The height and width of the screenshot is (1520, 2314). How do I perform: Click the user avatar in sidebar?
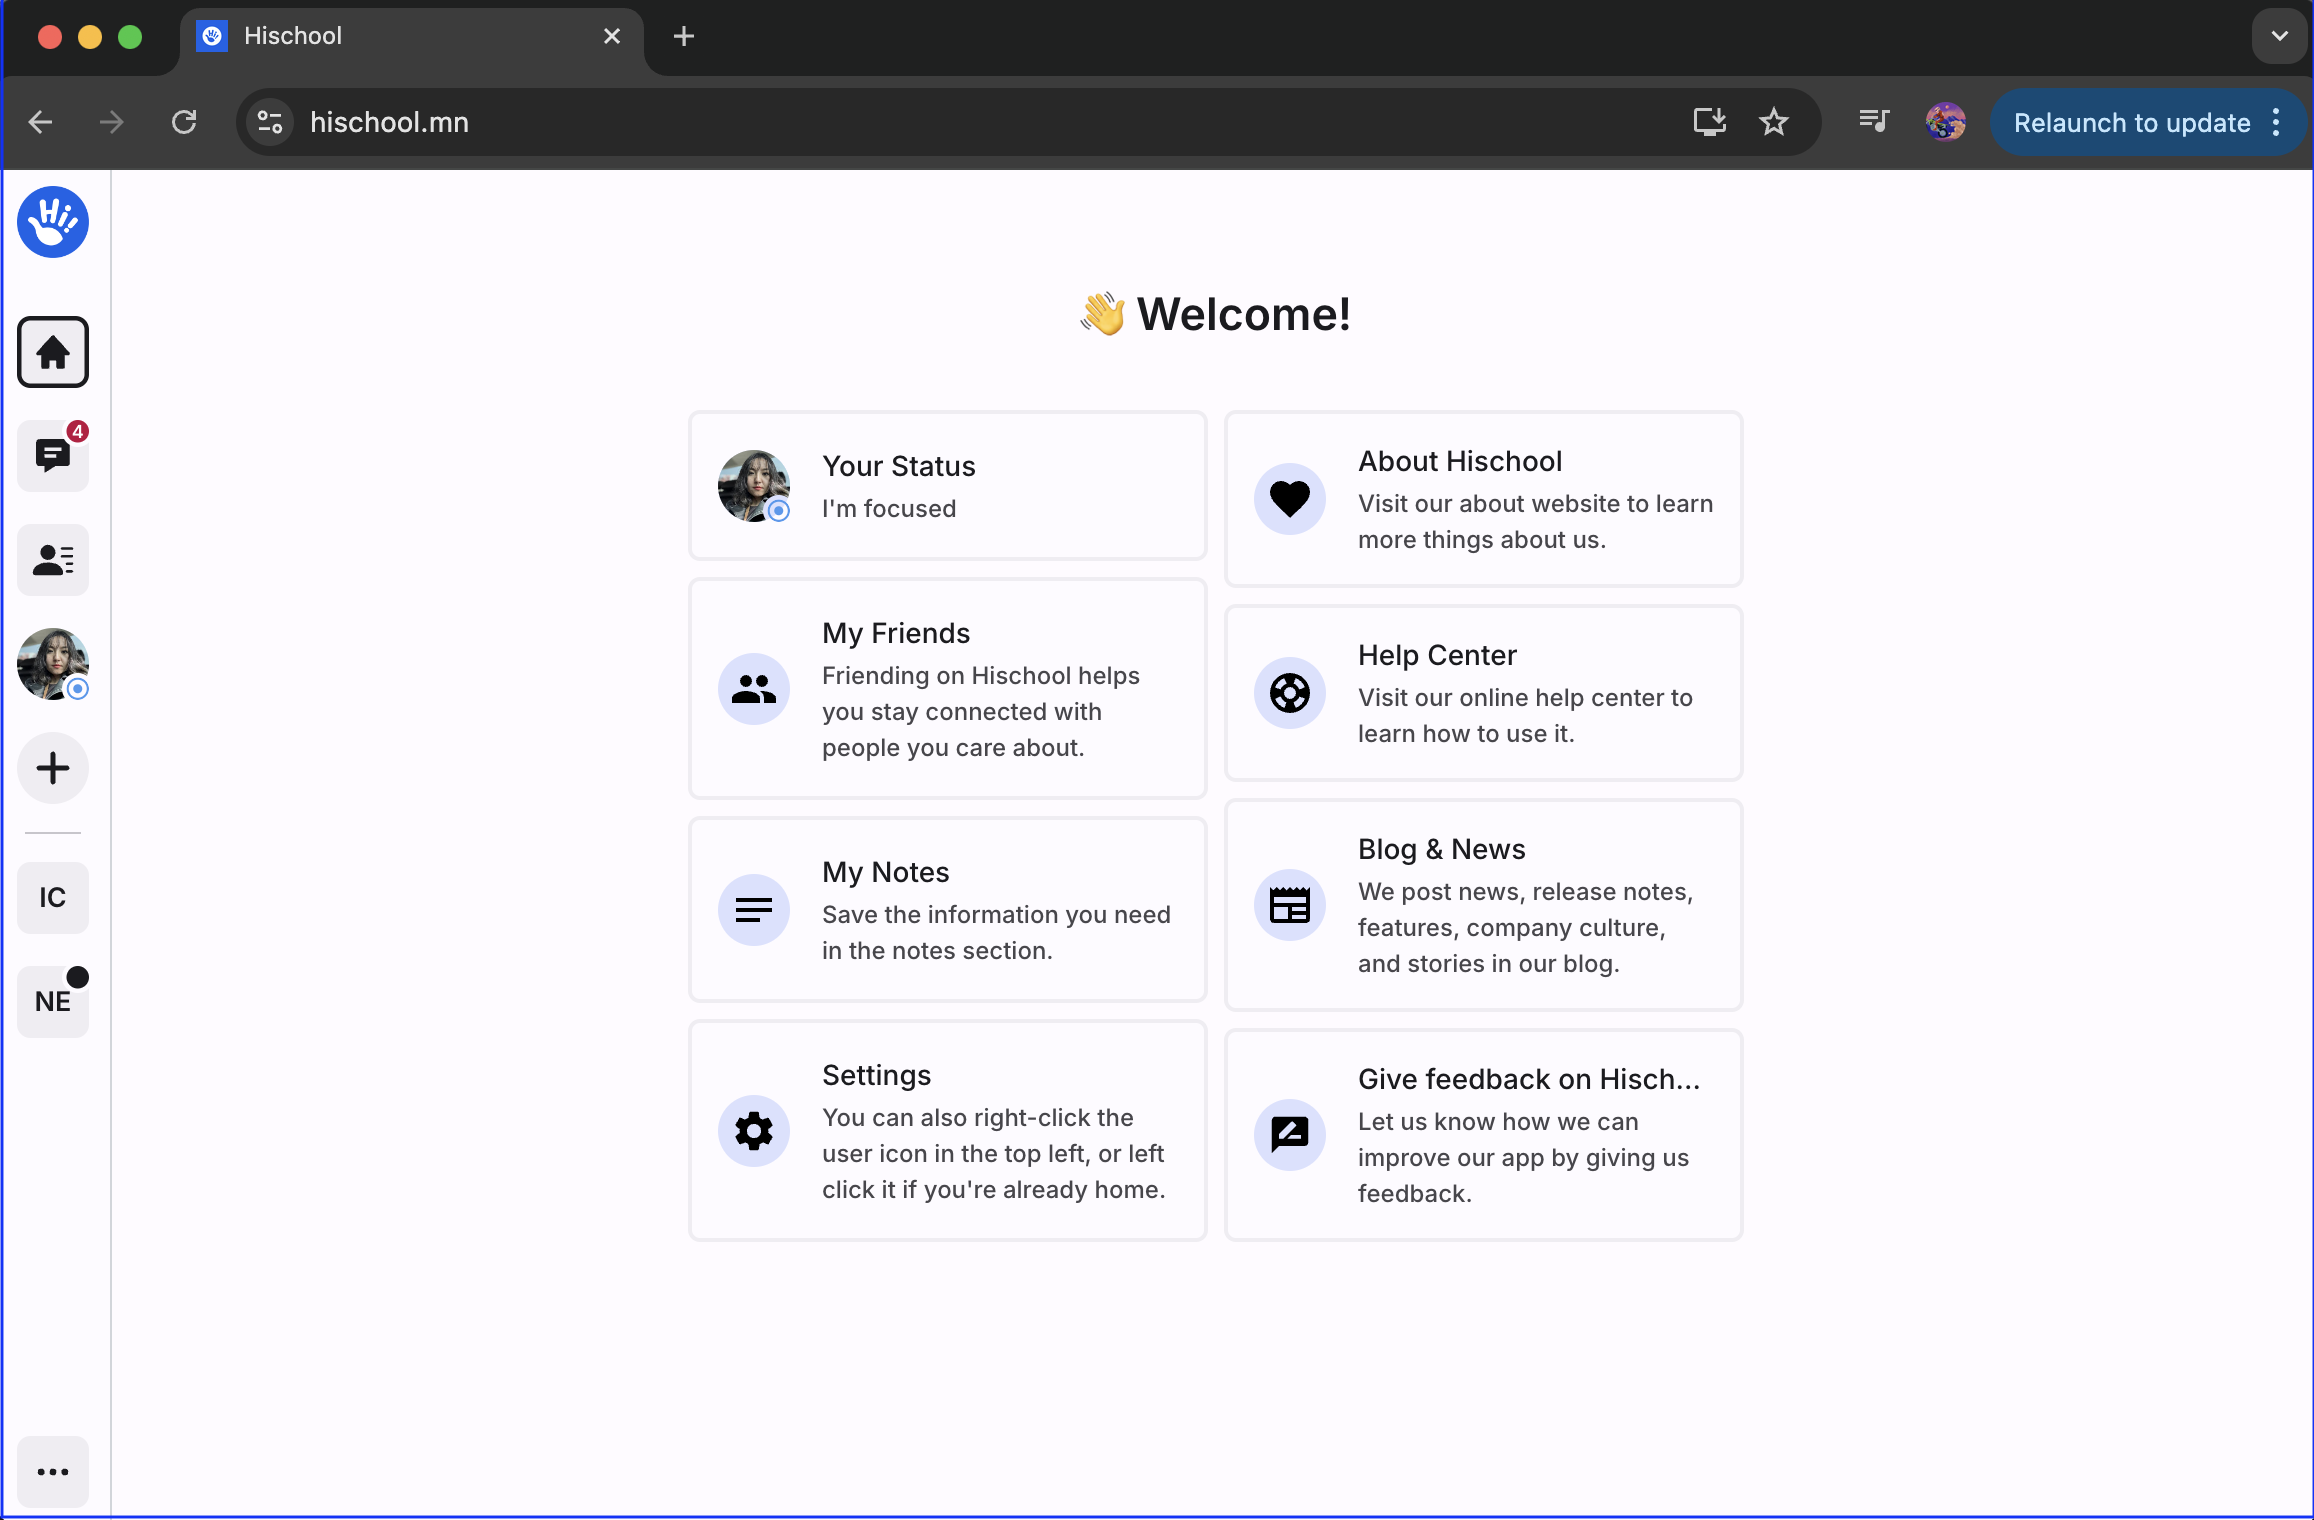(53, 664)
